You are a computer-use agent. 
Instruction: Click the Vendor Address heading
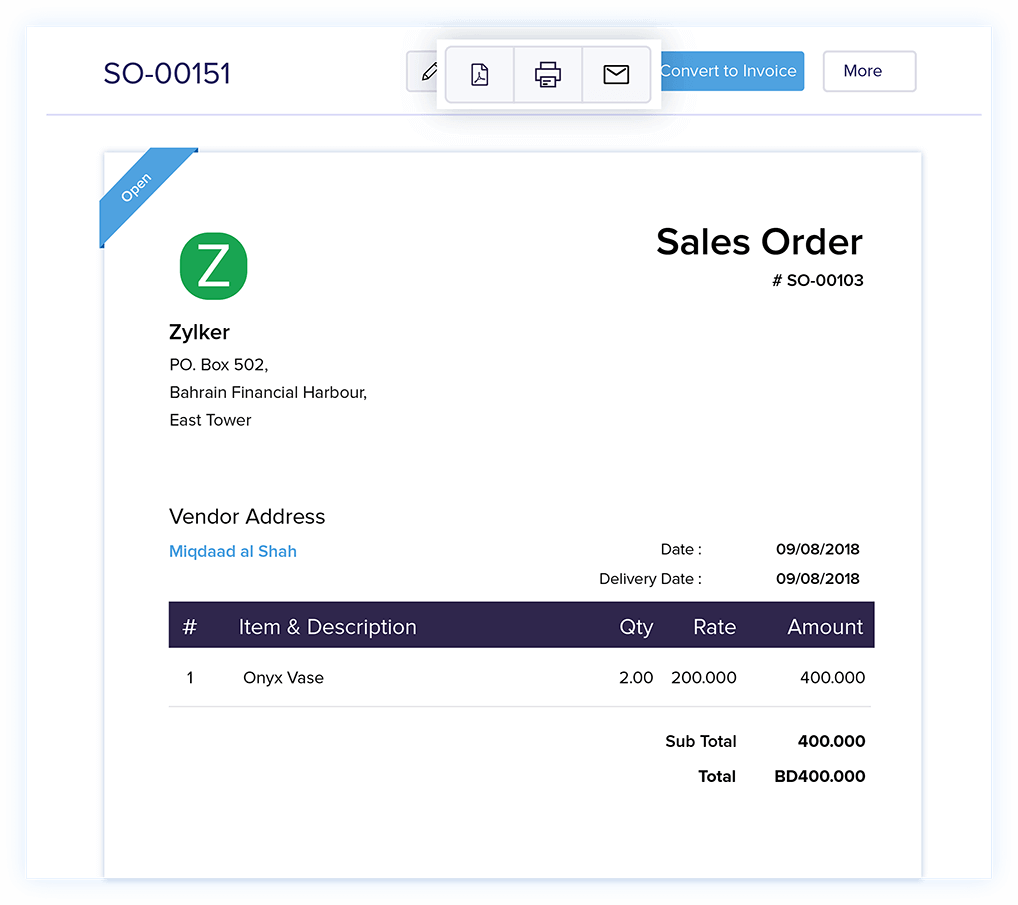pyautogui.click(x=247, y=517)
